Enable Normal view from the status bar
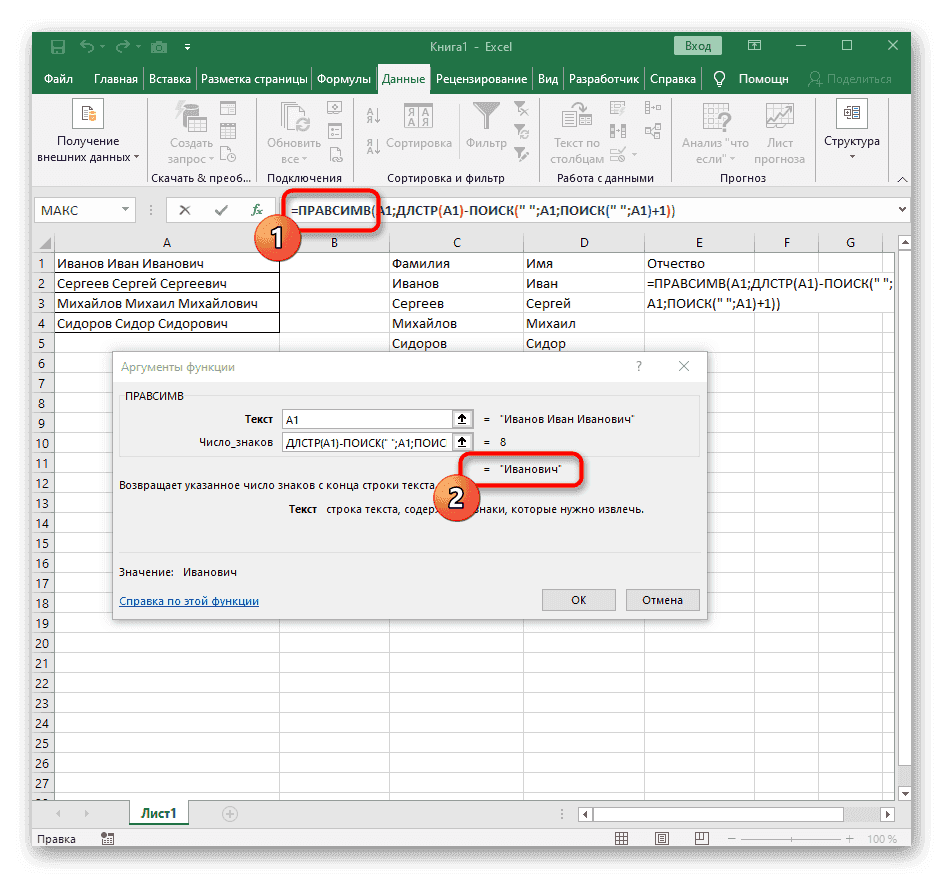 pyautogui.click(x=623, y=838)
